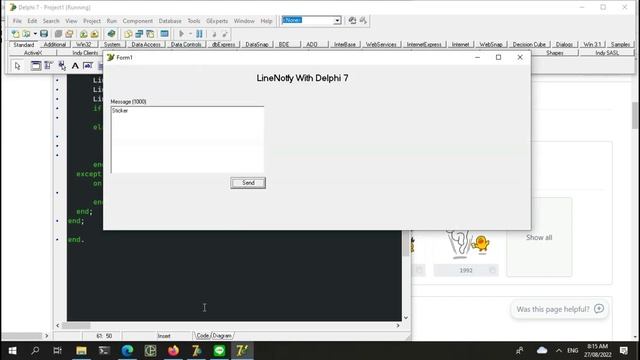The image size is (640, 360).
Task: Switch to the Code editor tab
Action: pyautogui.click(x=202, y=336)
